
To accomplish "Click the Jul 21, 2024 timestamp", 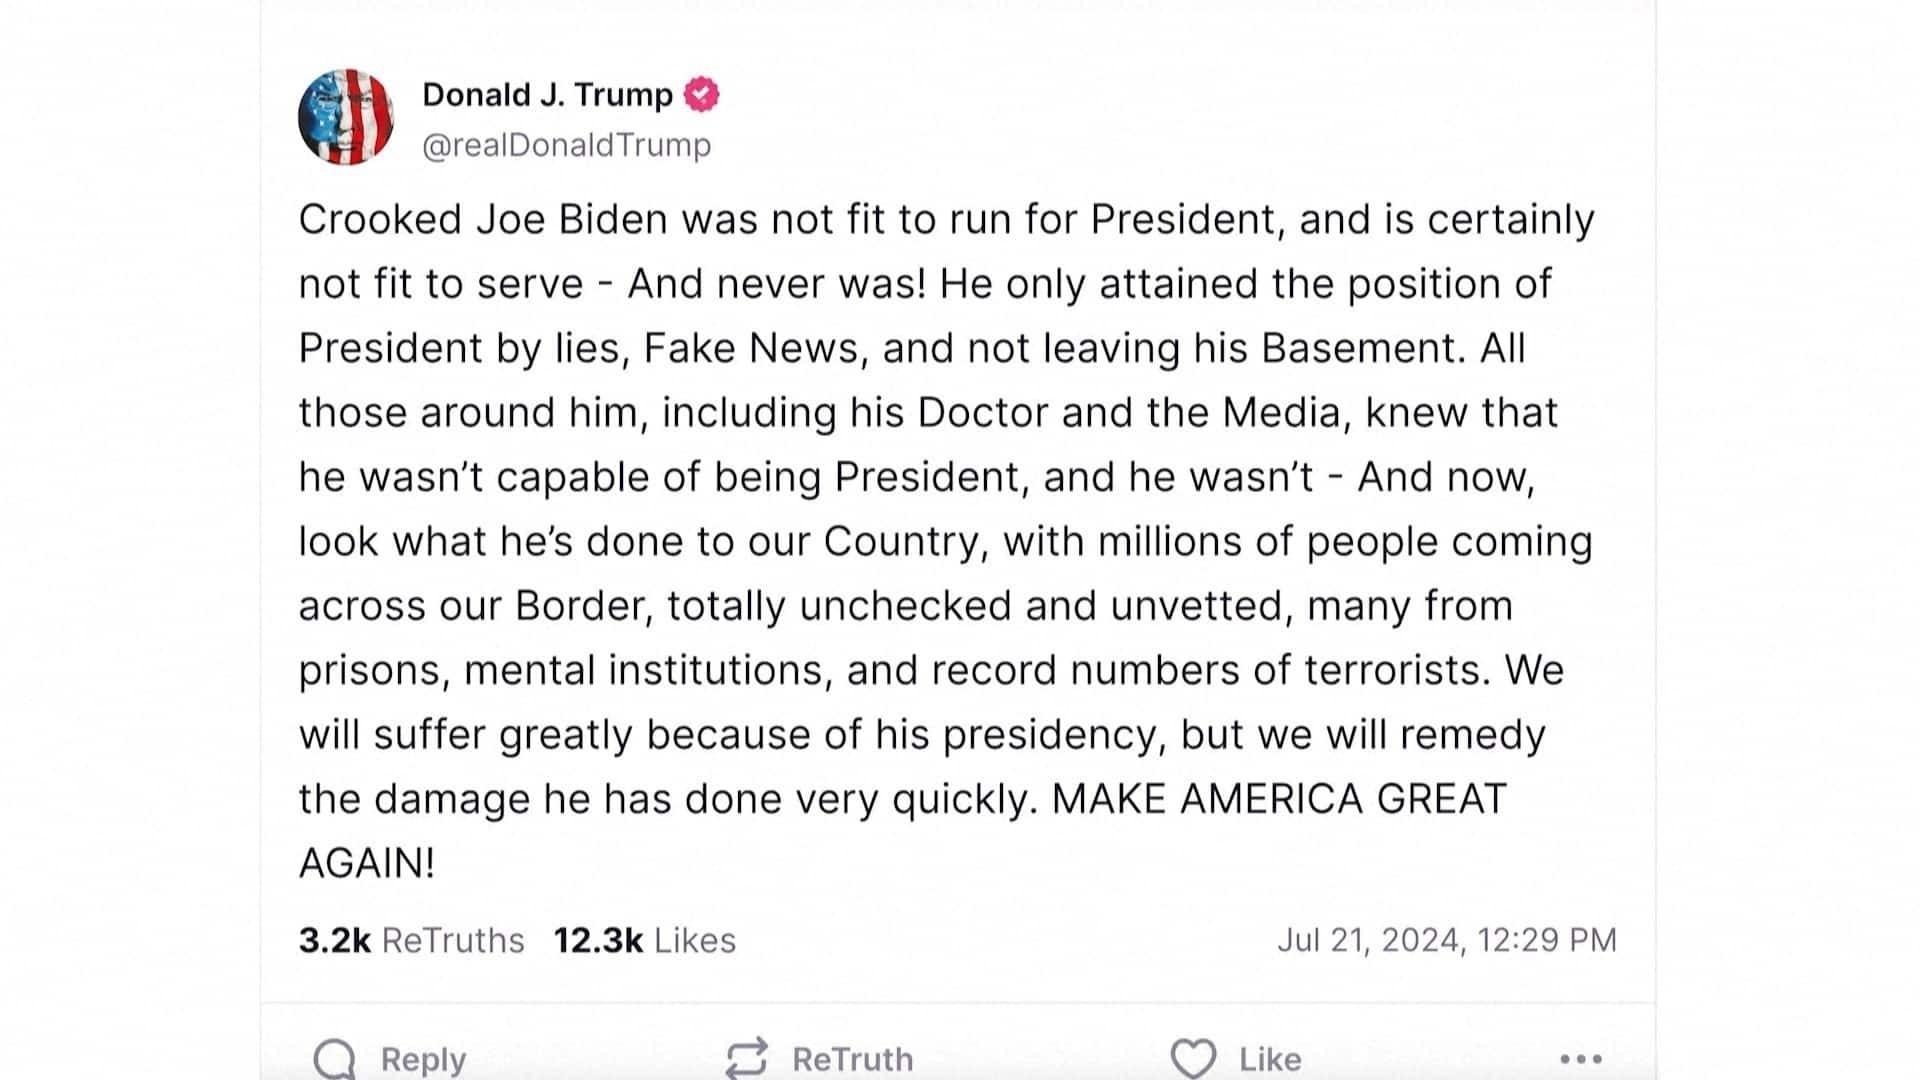I will point(1446,940).
